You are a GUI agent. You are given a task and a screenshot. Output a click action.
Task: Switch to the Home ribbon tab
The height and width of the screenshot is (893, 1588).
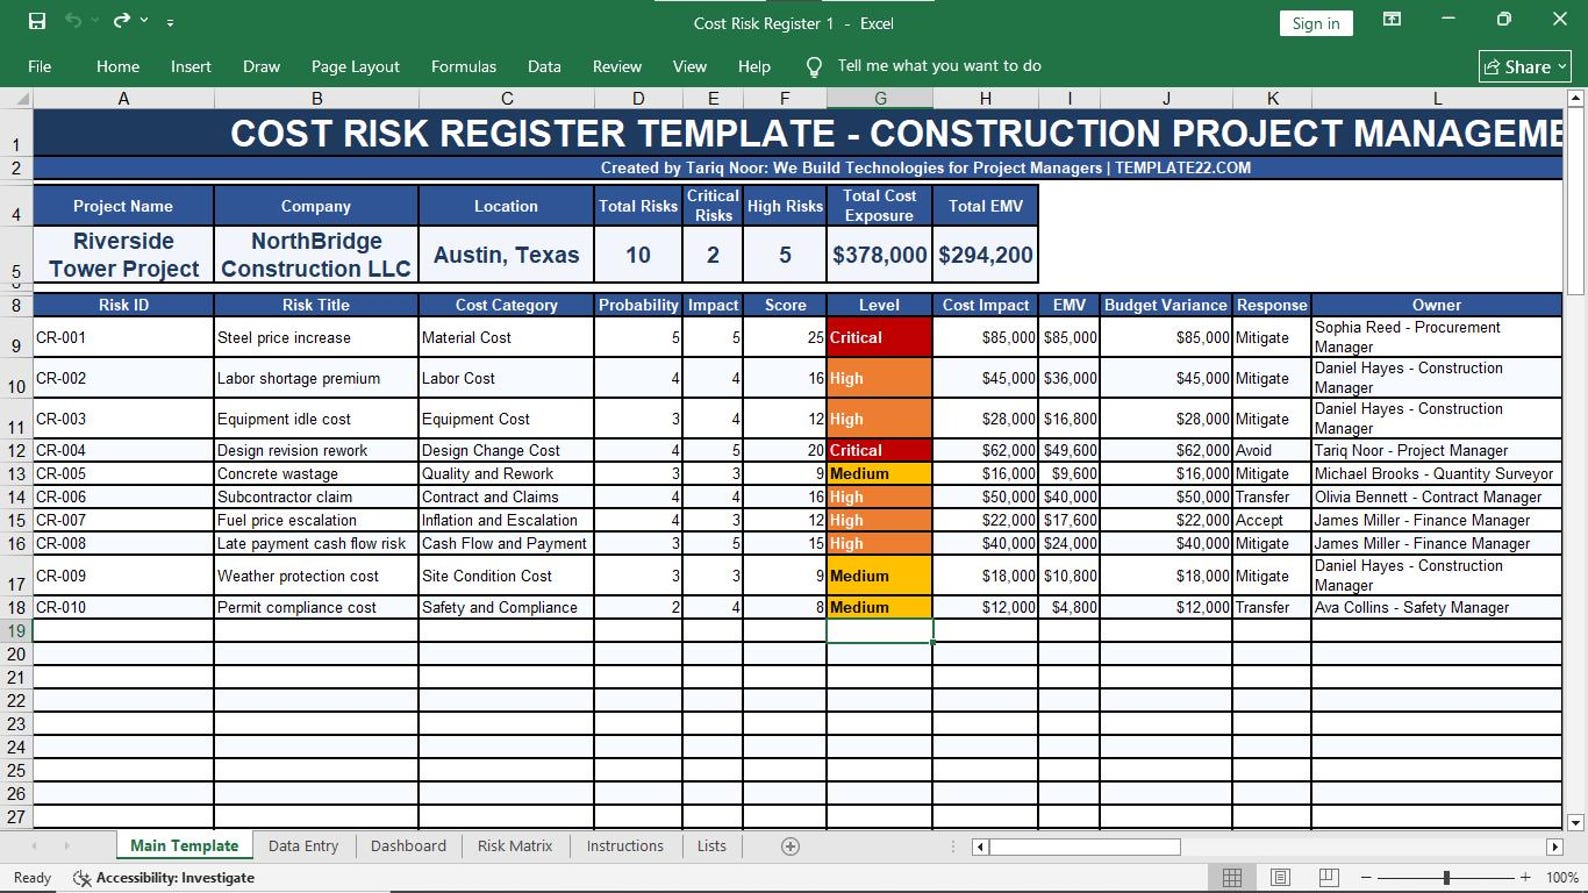118,67
